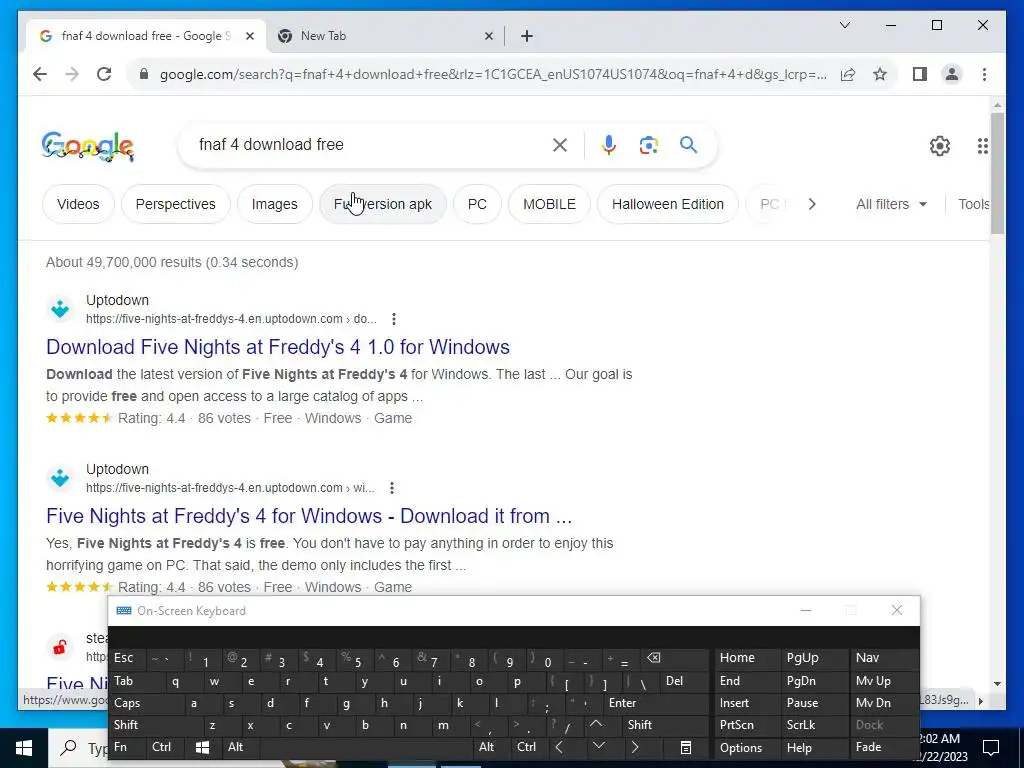
Task: Start voice search with the microphone
Action: pos(609,145)
